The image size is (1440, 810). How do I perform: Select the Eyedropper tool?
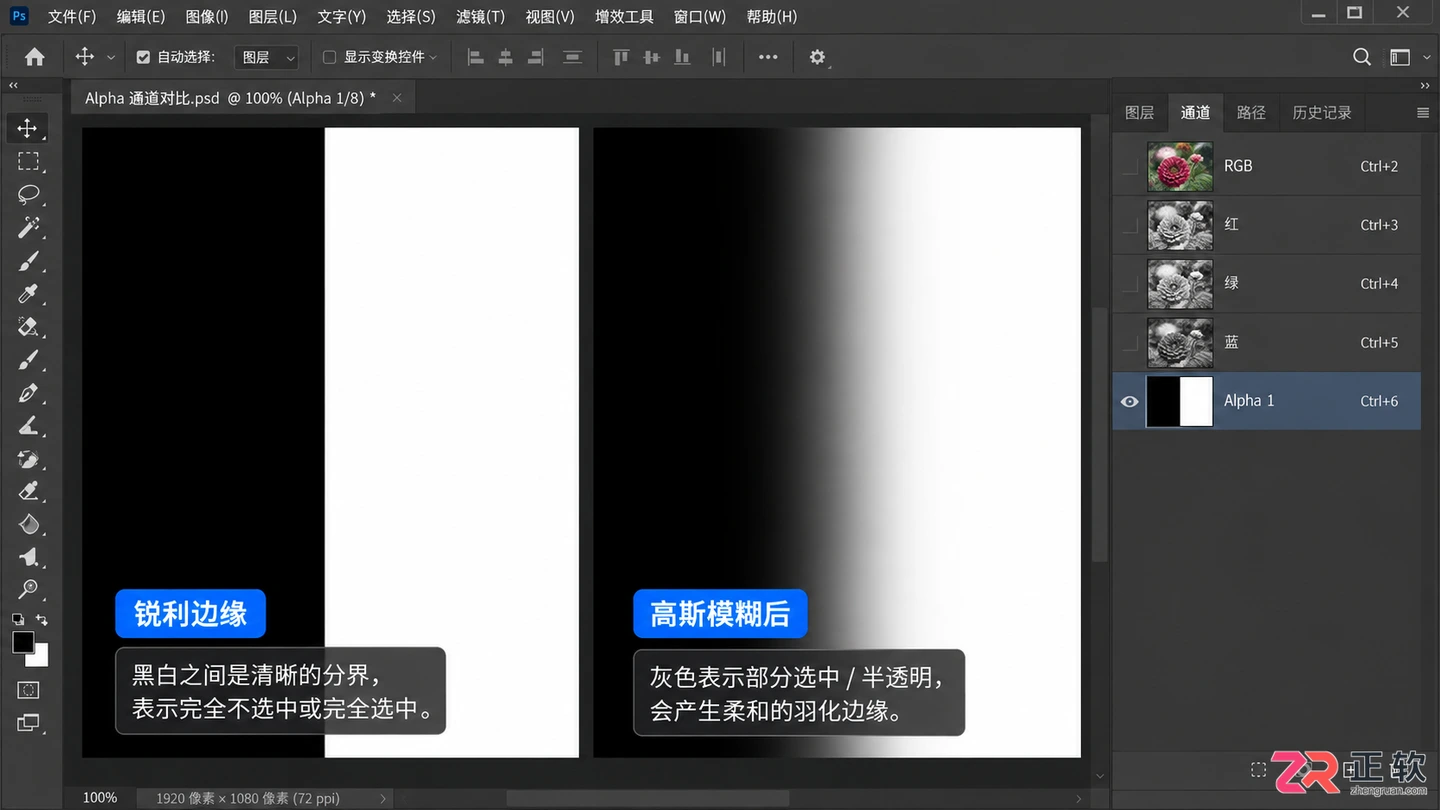[28, 294]
